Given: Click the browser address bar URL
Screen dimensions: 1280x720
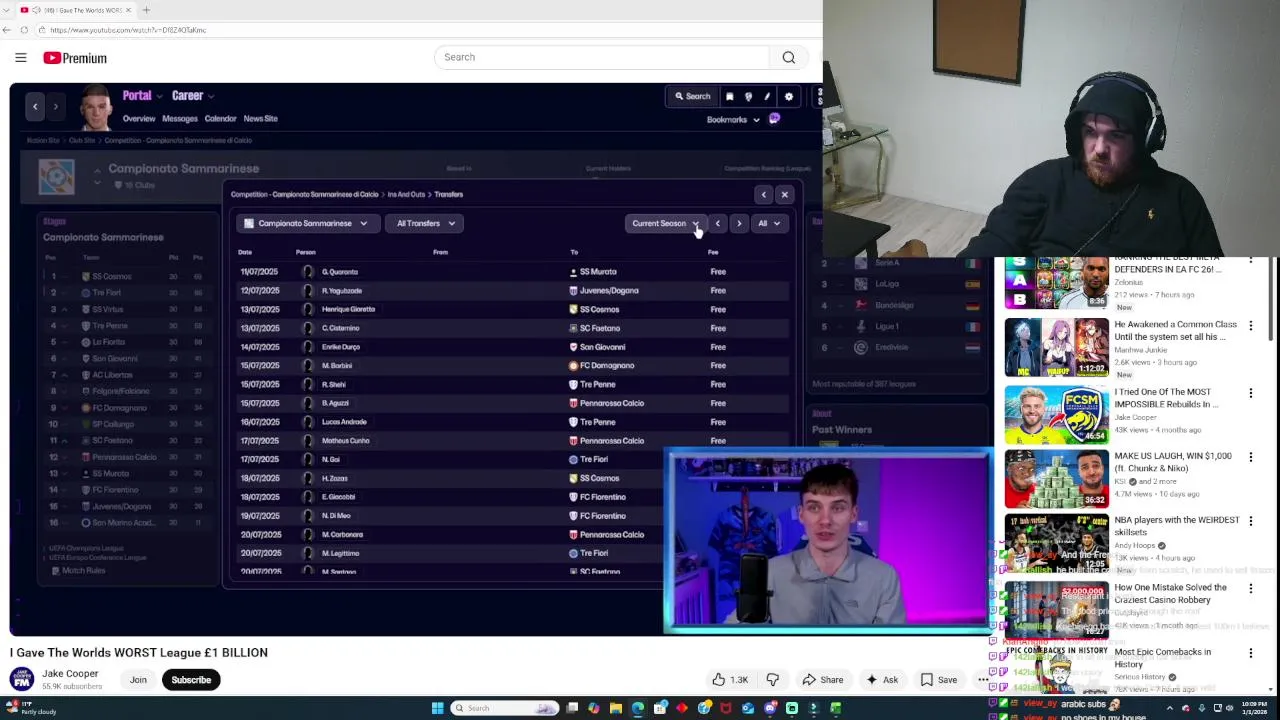Looking at the screenshot, I should pos(128,30).
